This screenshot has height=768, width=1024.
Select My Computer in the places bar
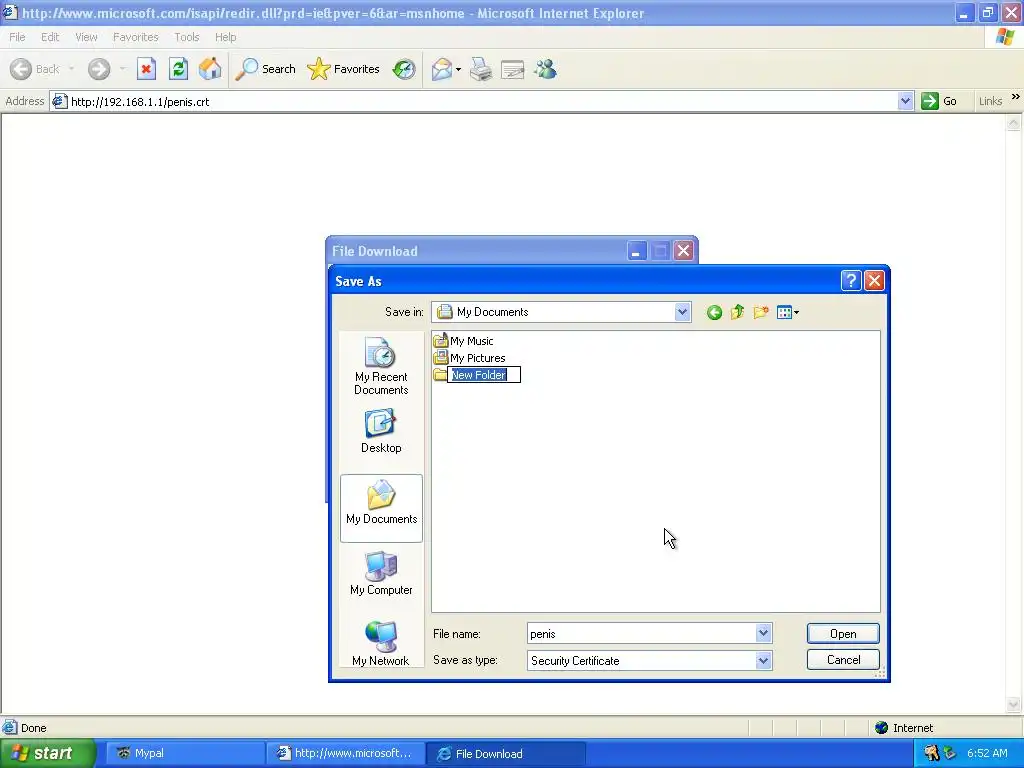[x=381, y=573]
